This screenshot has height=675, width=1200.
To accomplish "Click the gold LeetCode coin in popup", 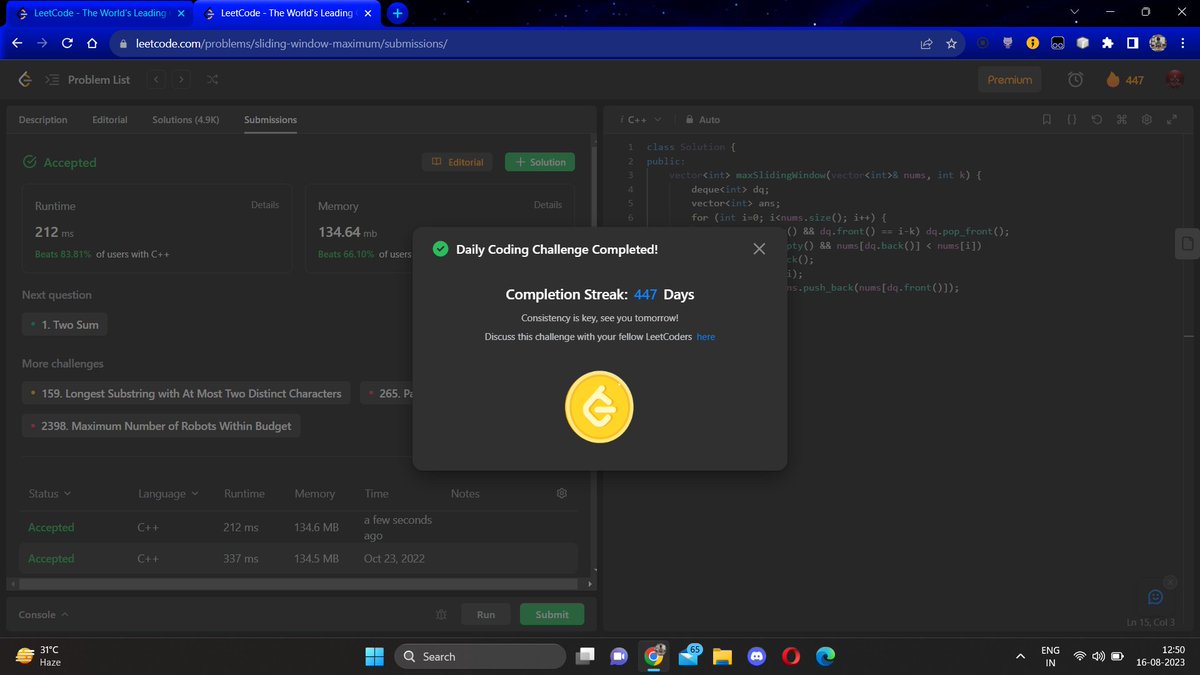I will coord(599,407).
